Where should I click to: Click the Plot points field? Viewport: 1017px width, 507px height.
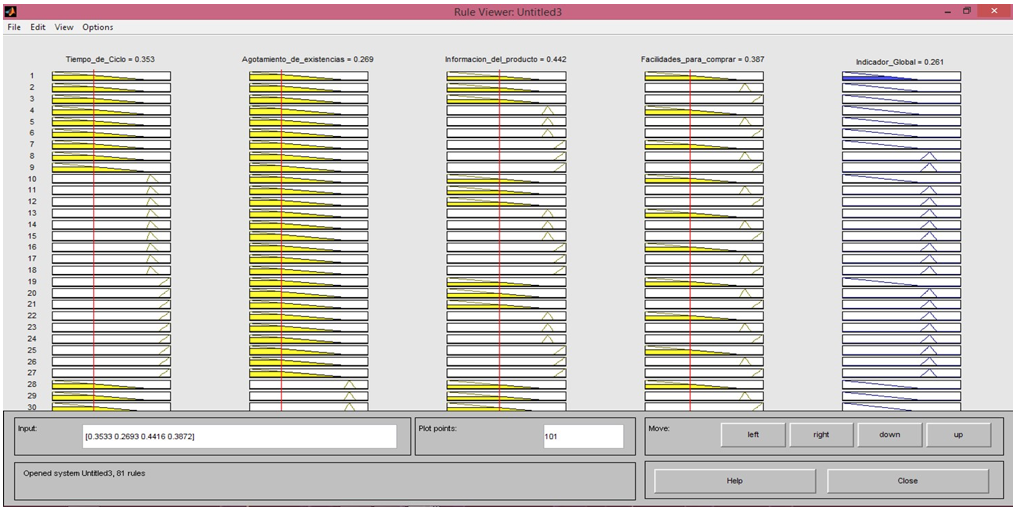click(x=583, y=436)
